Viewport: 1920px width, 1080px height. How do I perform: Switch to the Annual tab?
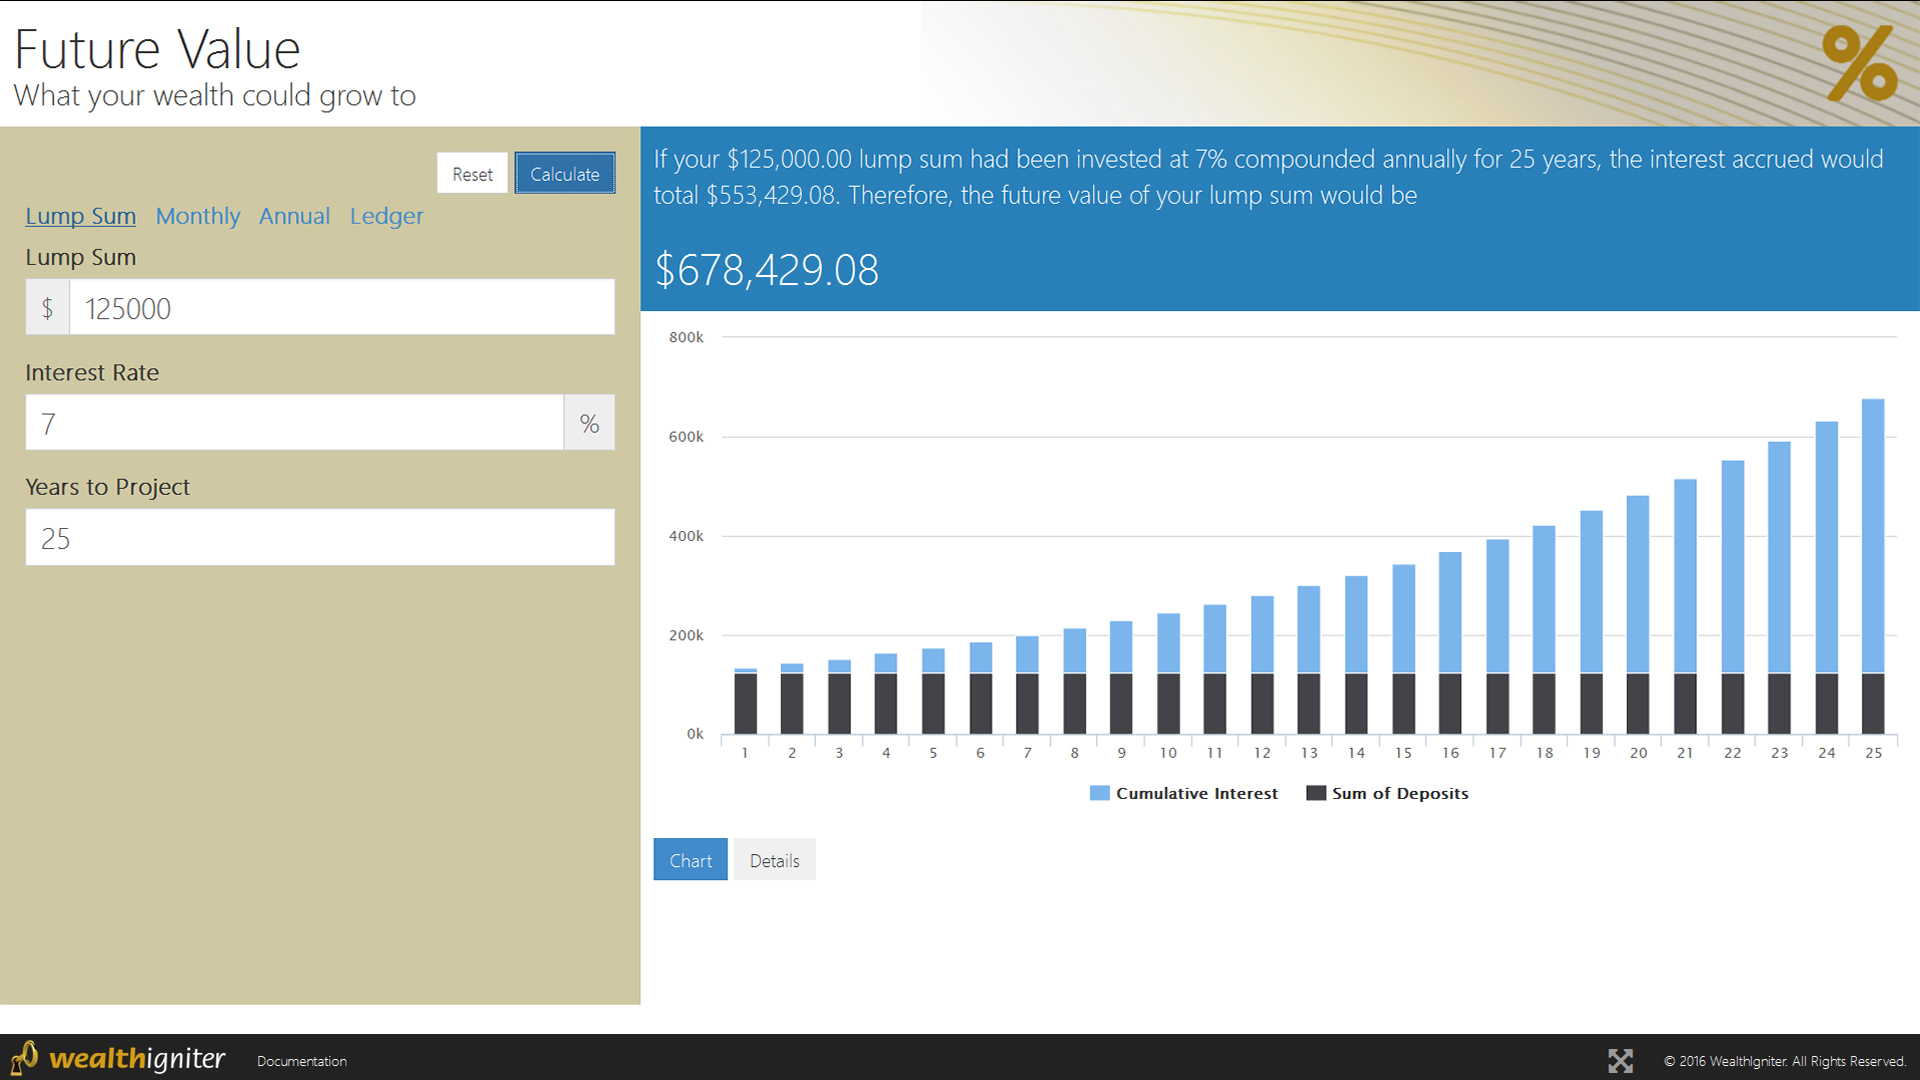[294, 216]
